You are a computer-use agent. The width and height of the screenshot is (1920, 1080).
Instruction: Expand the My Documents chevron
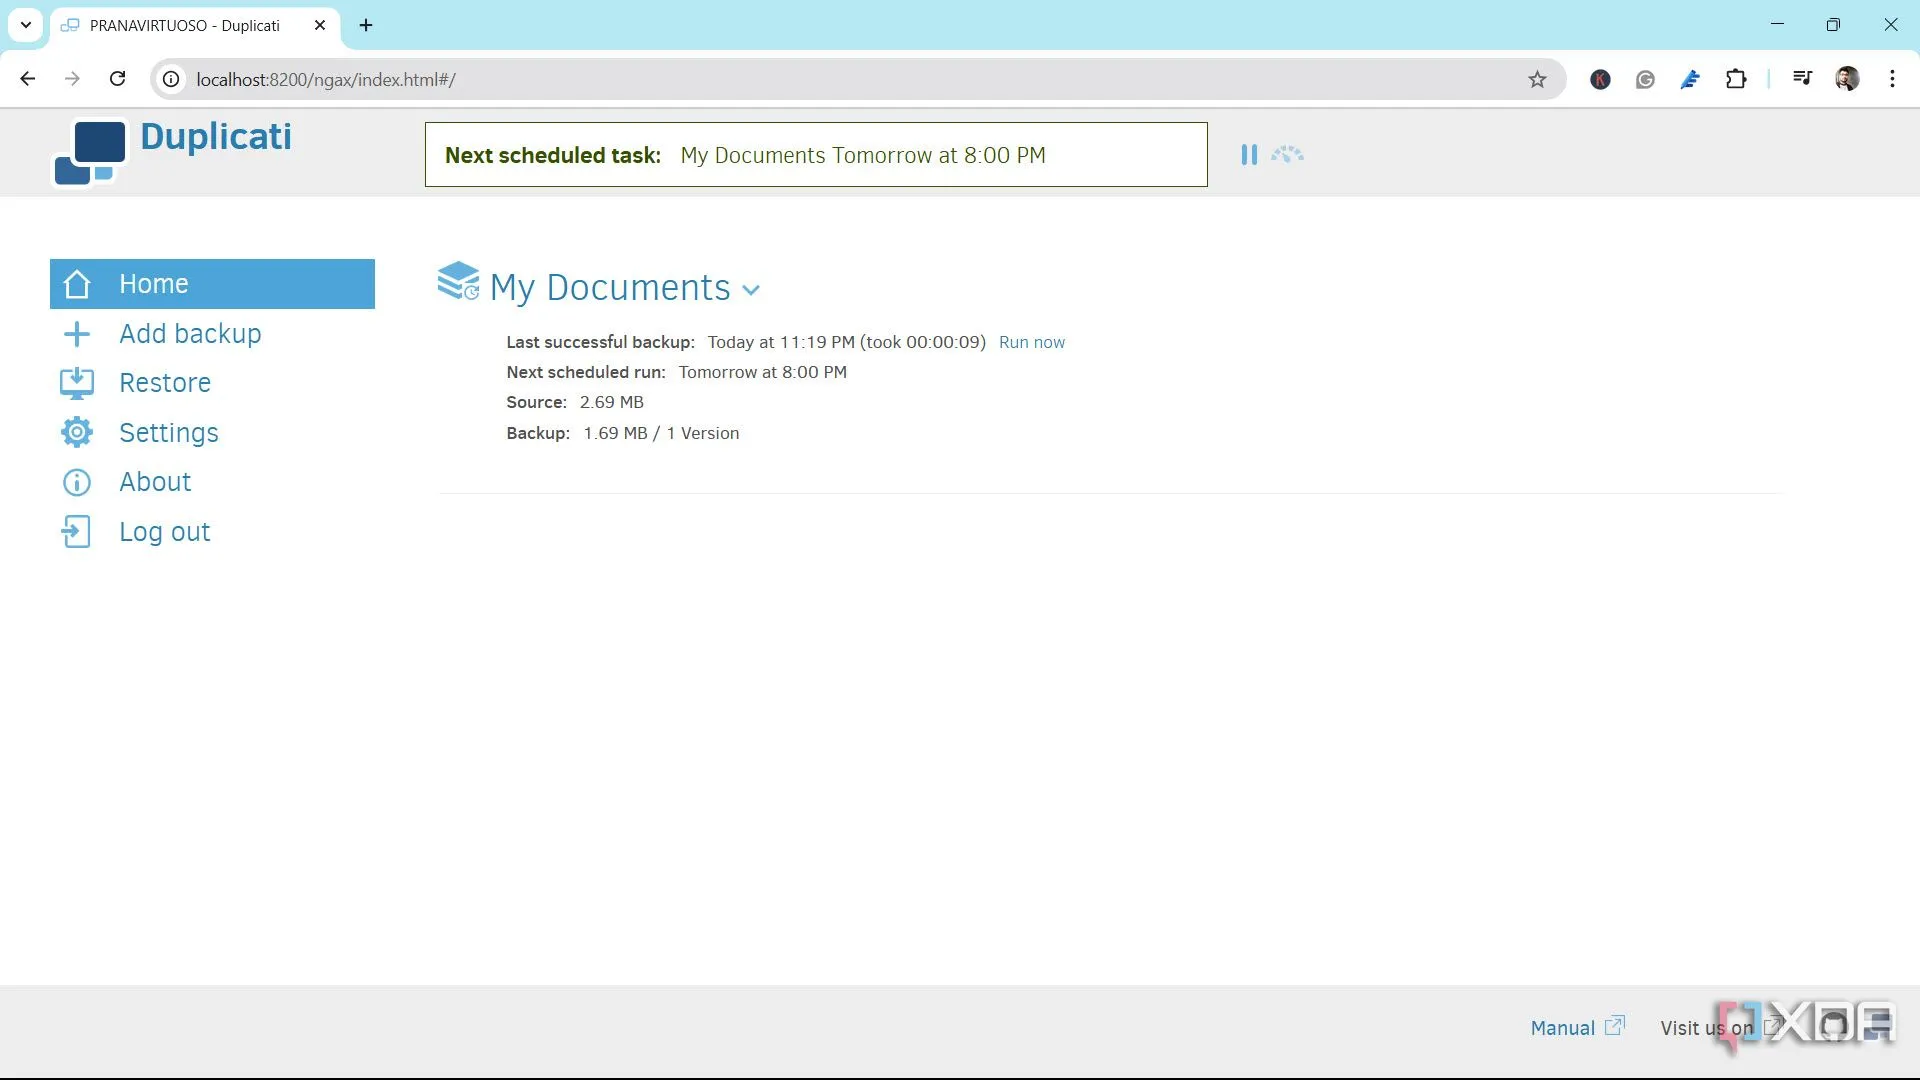752,290
